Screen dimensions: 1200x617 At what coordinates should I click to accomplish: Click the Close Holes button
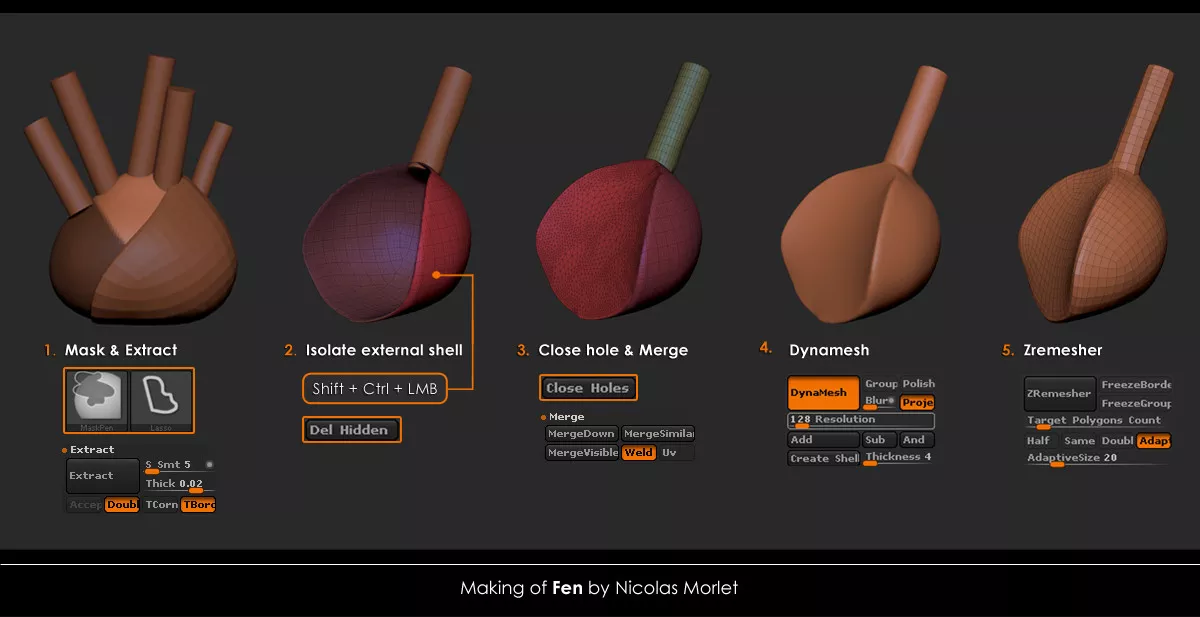coord(587,388)
